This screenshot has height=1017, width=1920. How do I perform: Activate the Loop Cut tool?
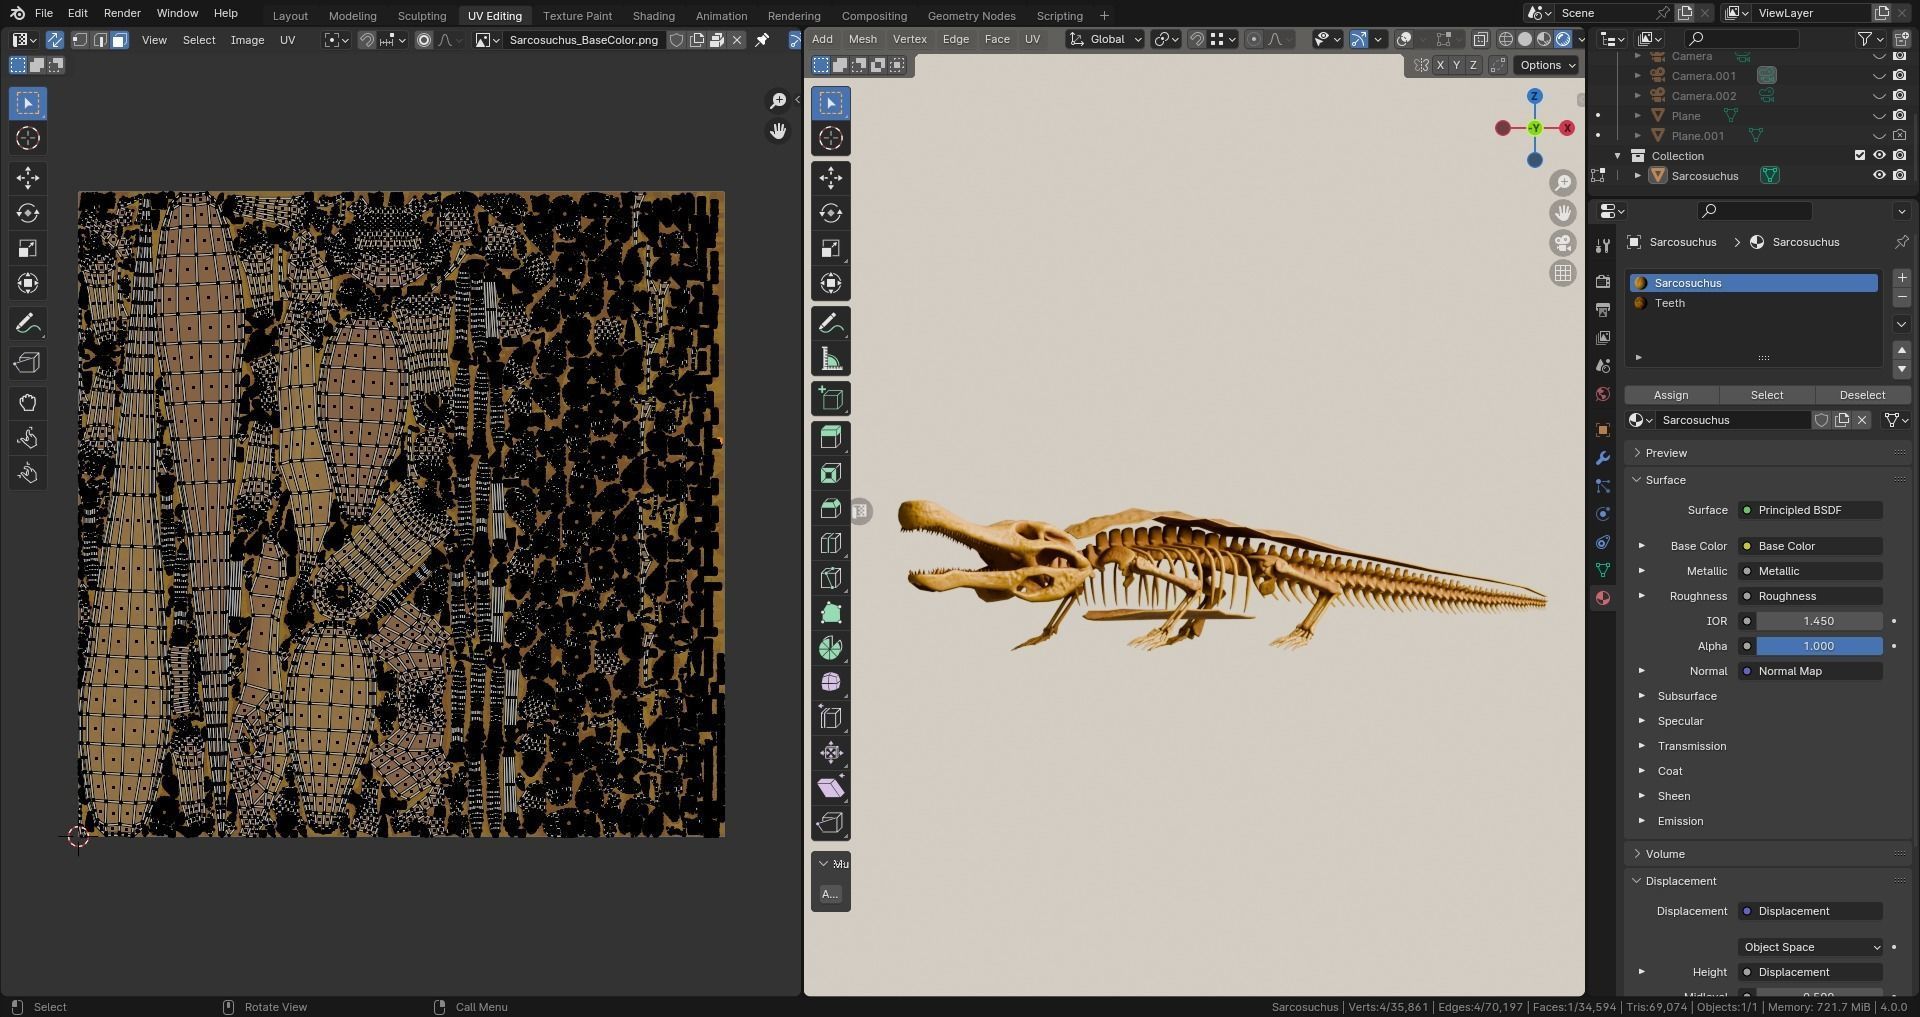(x=830, y=543)
